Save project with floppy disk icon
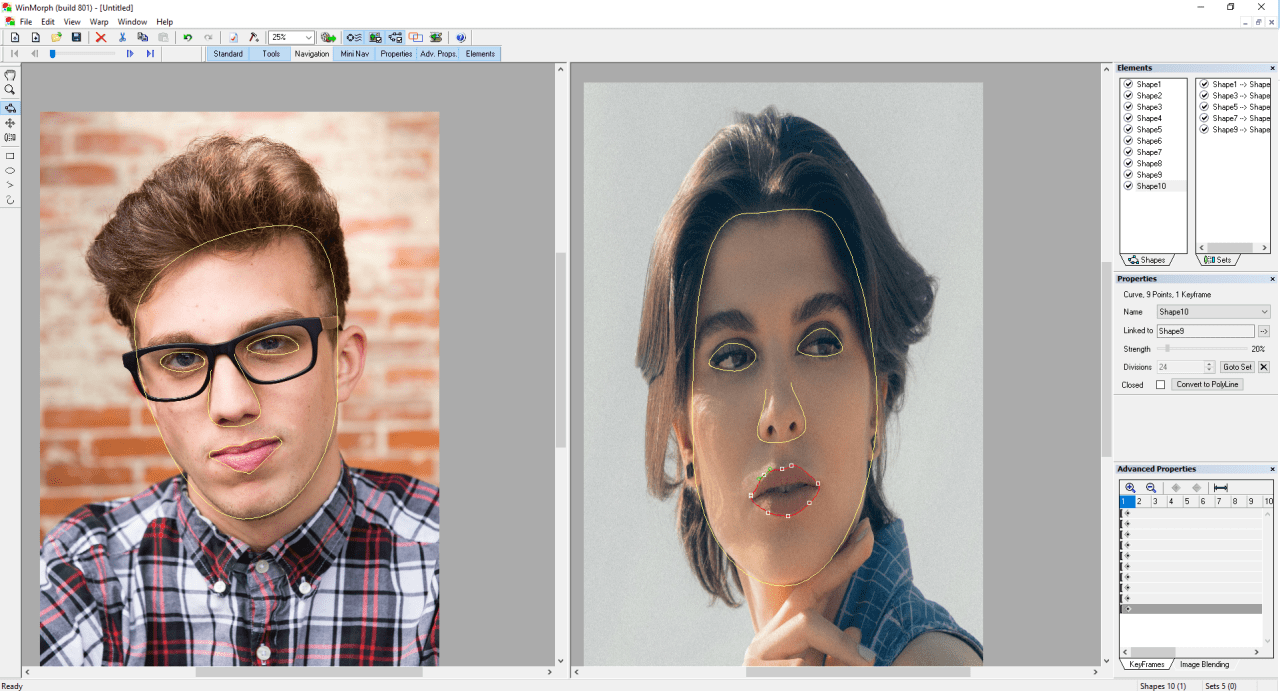The height and width of the screenshot is (691, 1280). tap(76, 37)
